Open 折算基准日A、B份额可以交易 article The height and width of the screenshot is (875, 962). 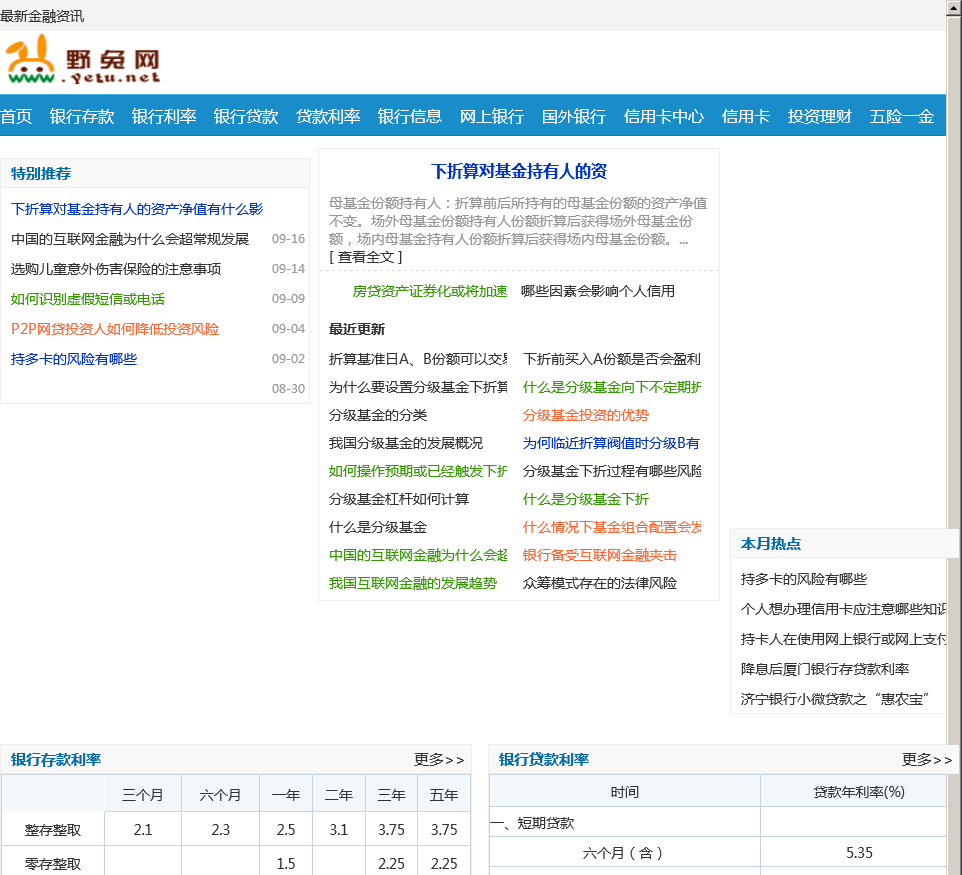pyautogui.click(x=418, y=359)
